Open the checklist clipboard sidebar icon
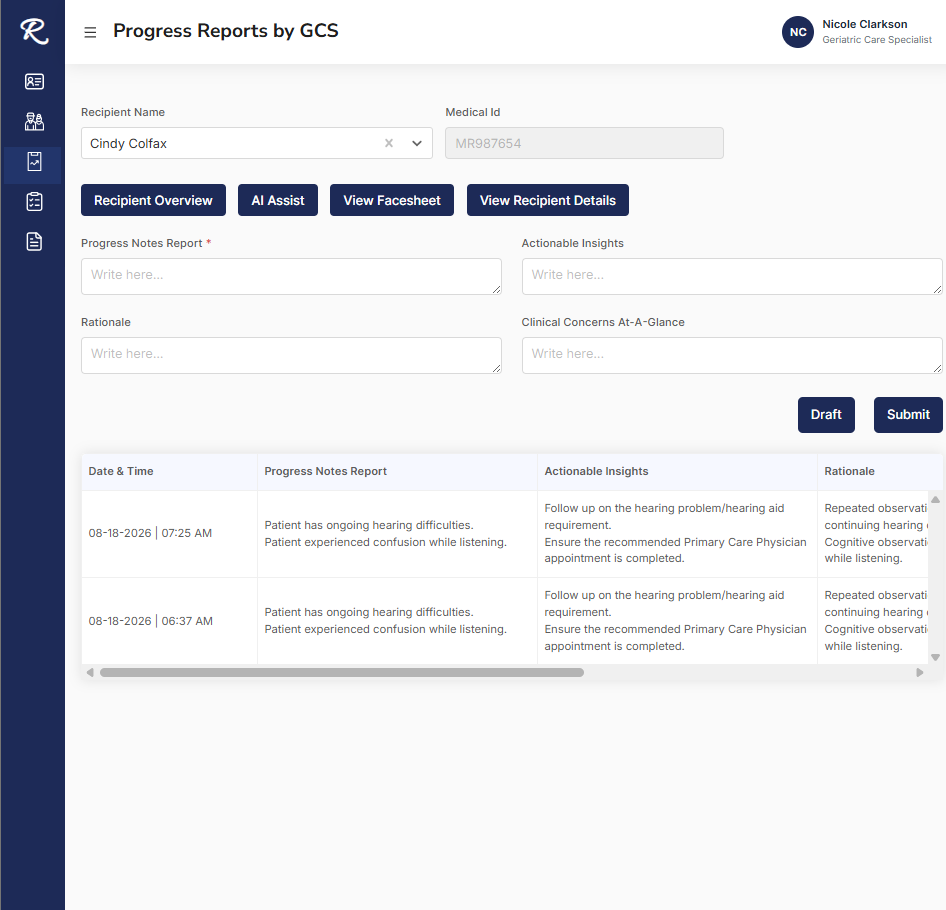This screenshot has width=946, height=910. (34, 202)
